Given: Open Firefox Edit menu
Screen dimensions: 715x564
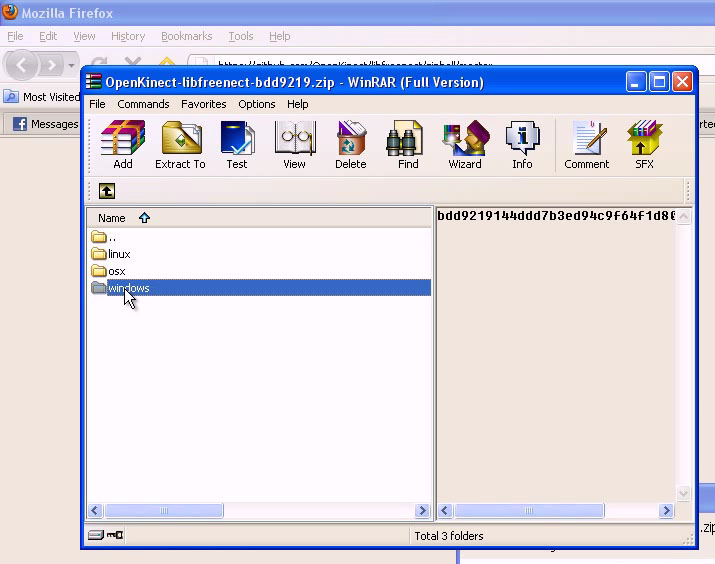Looking at the screenshot, I should (48, 36).
